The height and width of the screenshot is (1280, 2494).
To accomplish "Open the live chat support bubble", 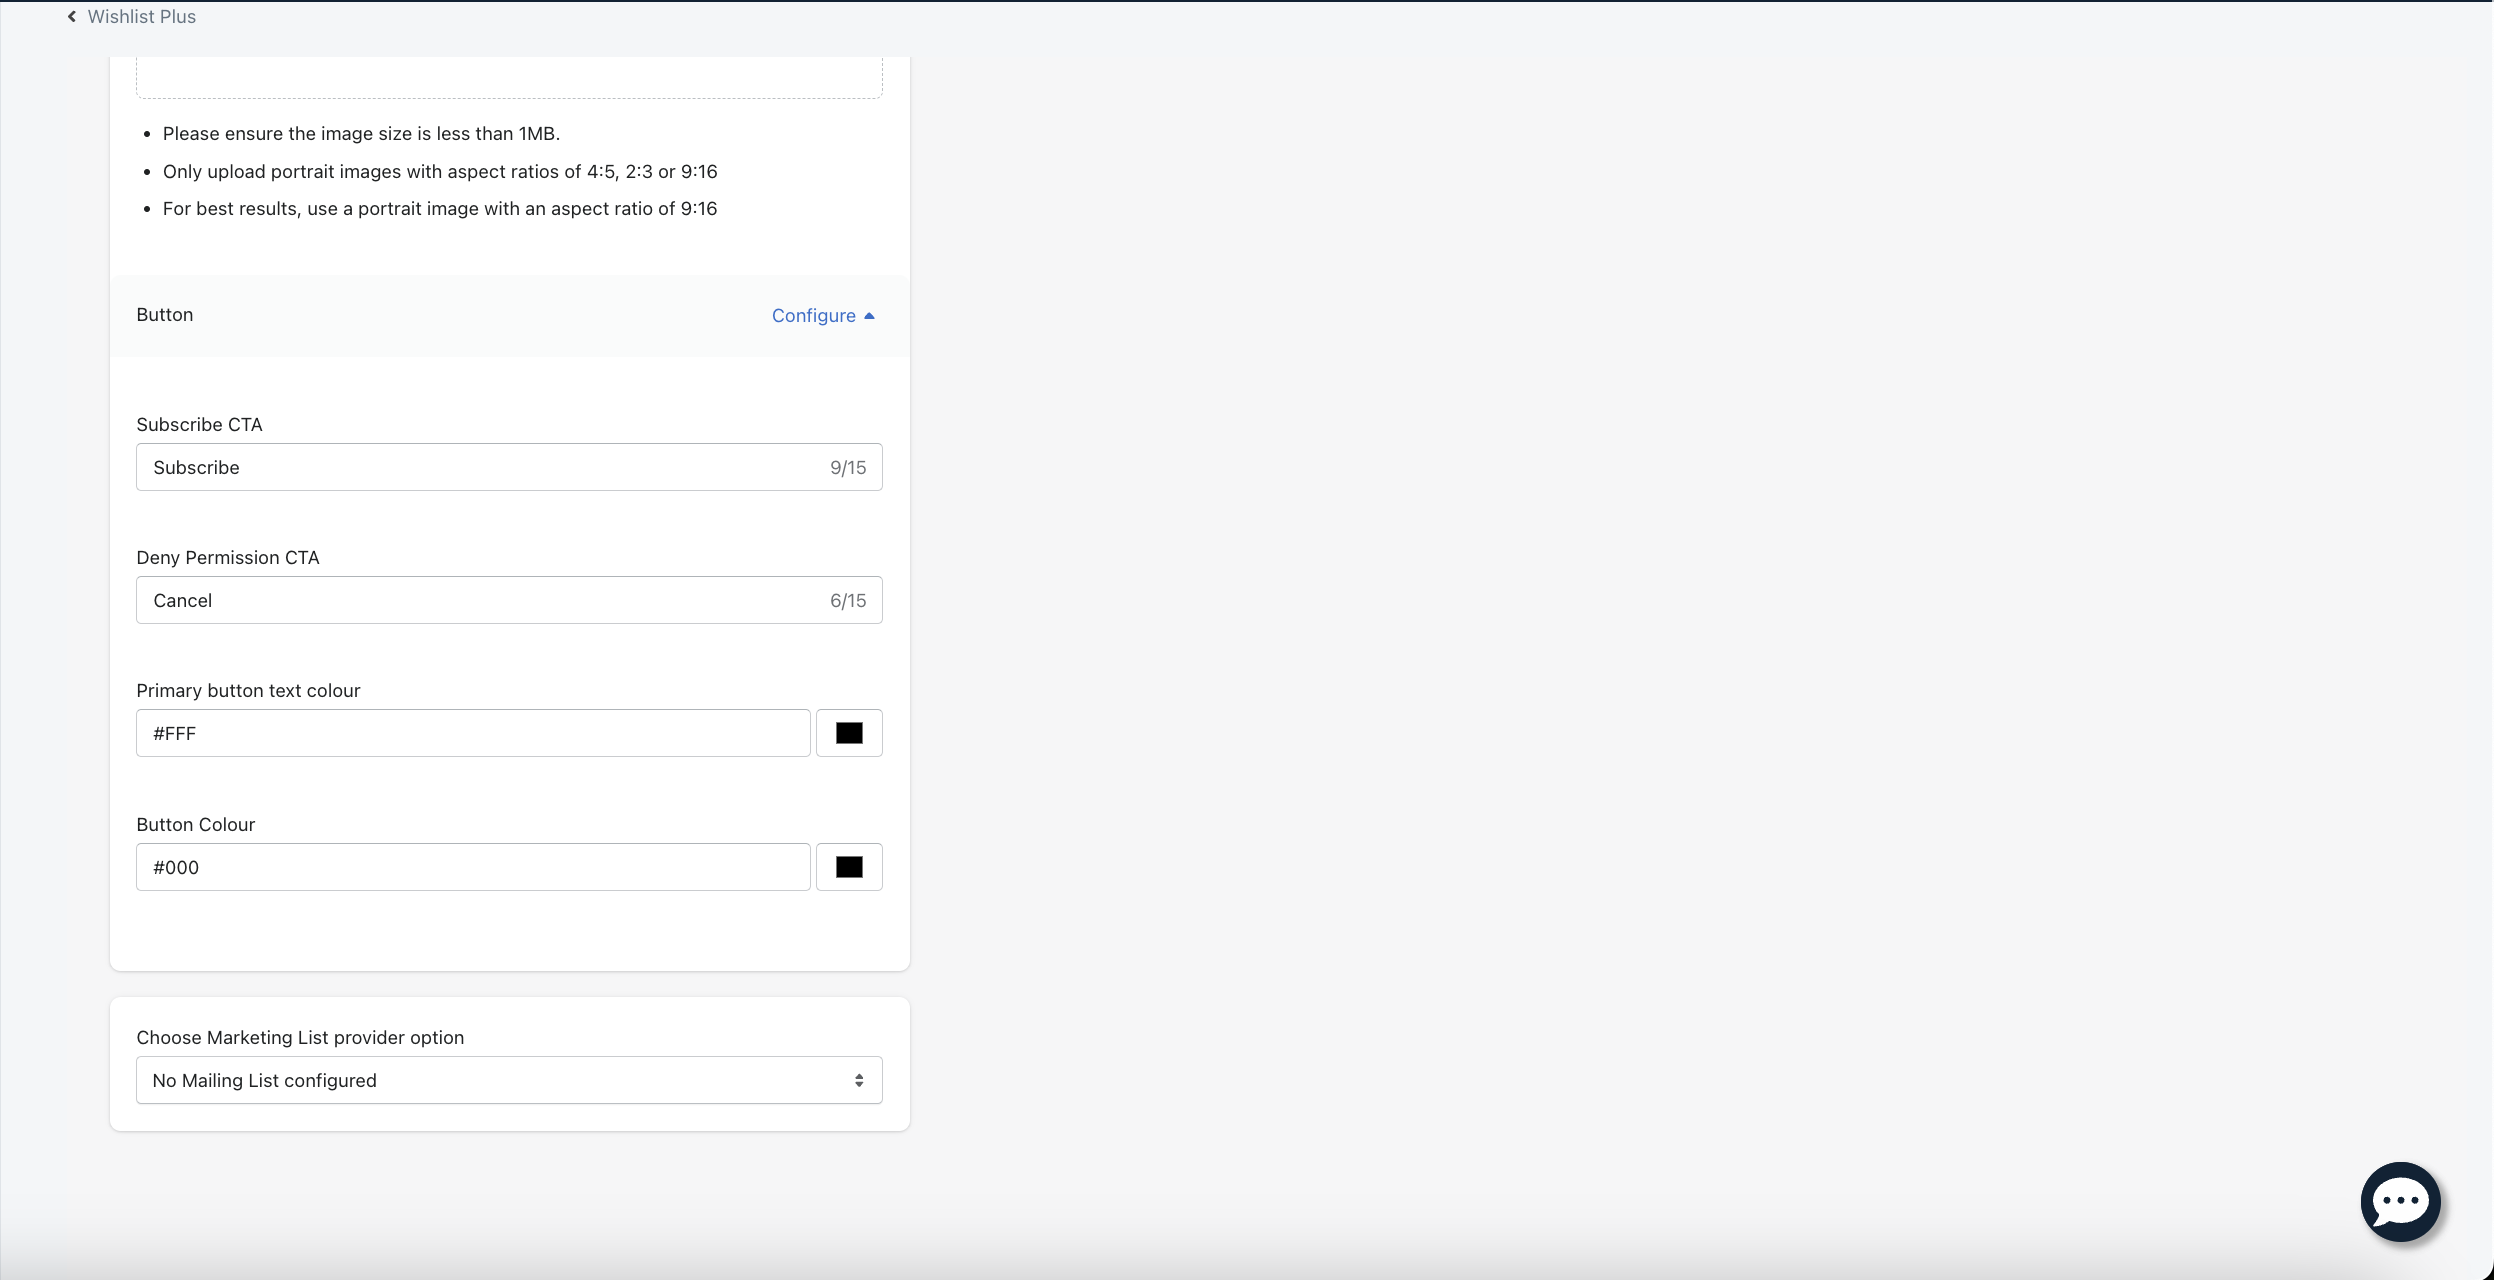I will point(2400,1201).
